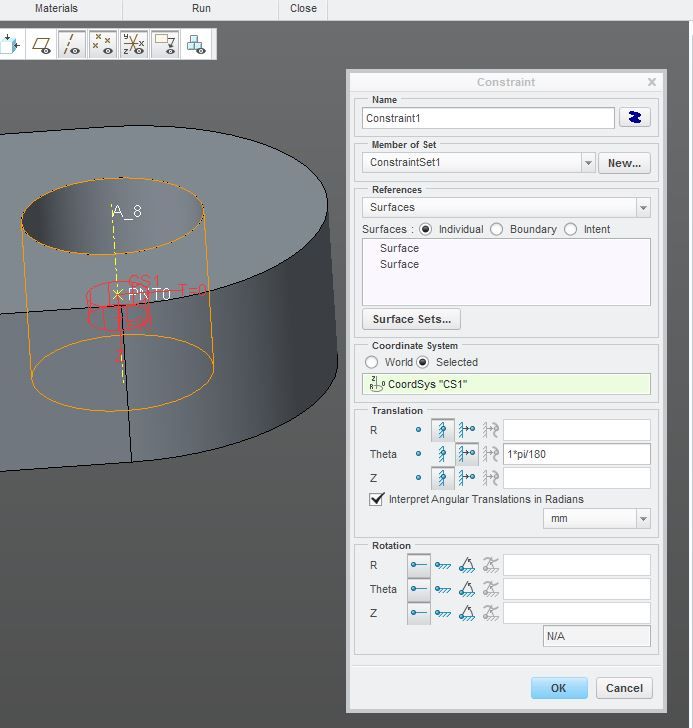The height and width of the screenshot is (728, 693).
Task: Expand the Surfaces references dropdown
Action: tap(643, 208)
